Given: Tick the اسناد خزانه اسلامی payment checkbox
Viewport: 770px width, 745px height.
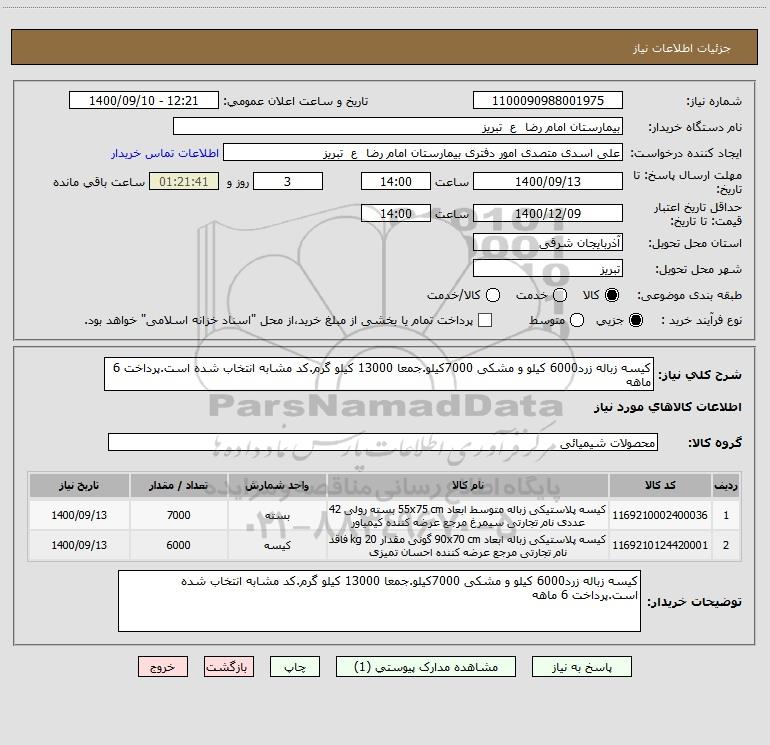Looking at the screenshot, I should (485, 320).
